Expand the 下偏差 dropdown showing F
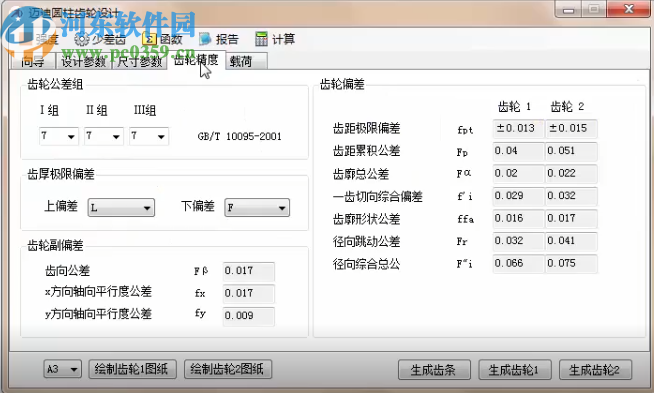 [x=257, y=207]
